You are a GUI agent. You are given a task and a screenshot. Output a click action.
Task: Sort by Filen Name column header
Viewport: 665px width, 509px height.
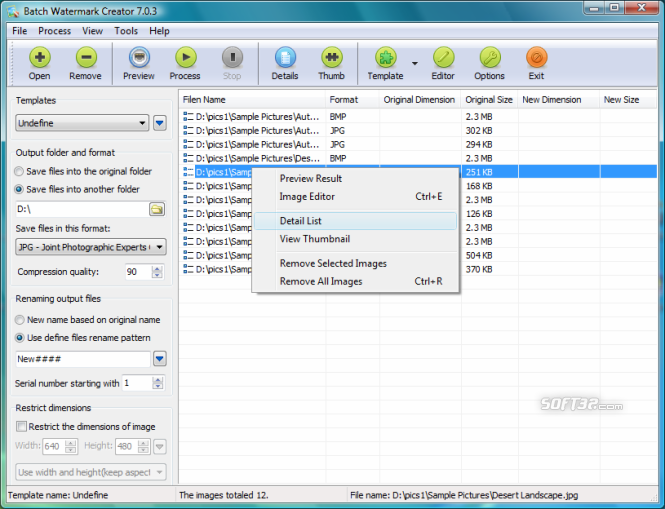[252, 100]
